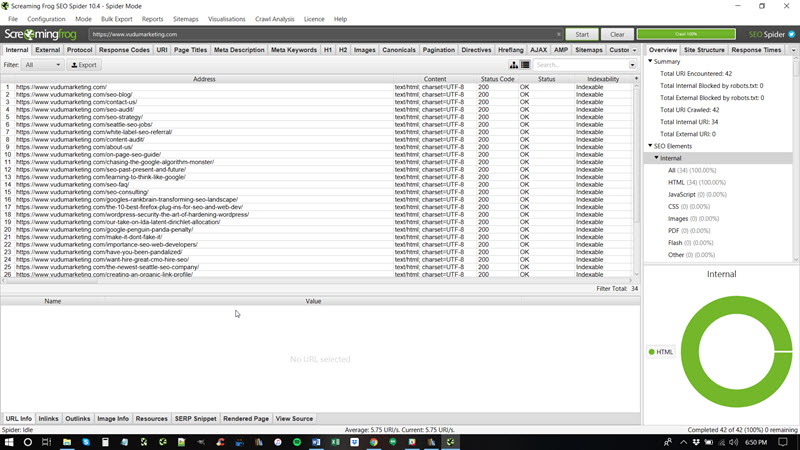This screenshot has width=800, height=450.
Task: Show more main tabs dropdown arrow
Action: (635, 50)
